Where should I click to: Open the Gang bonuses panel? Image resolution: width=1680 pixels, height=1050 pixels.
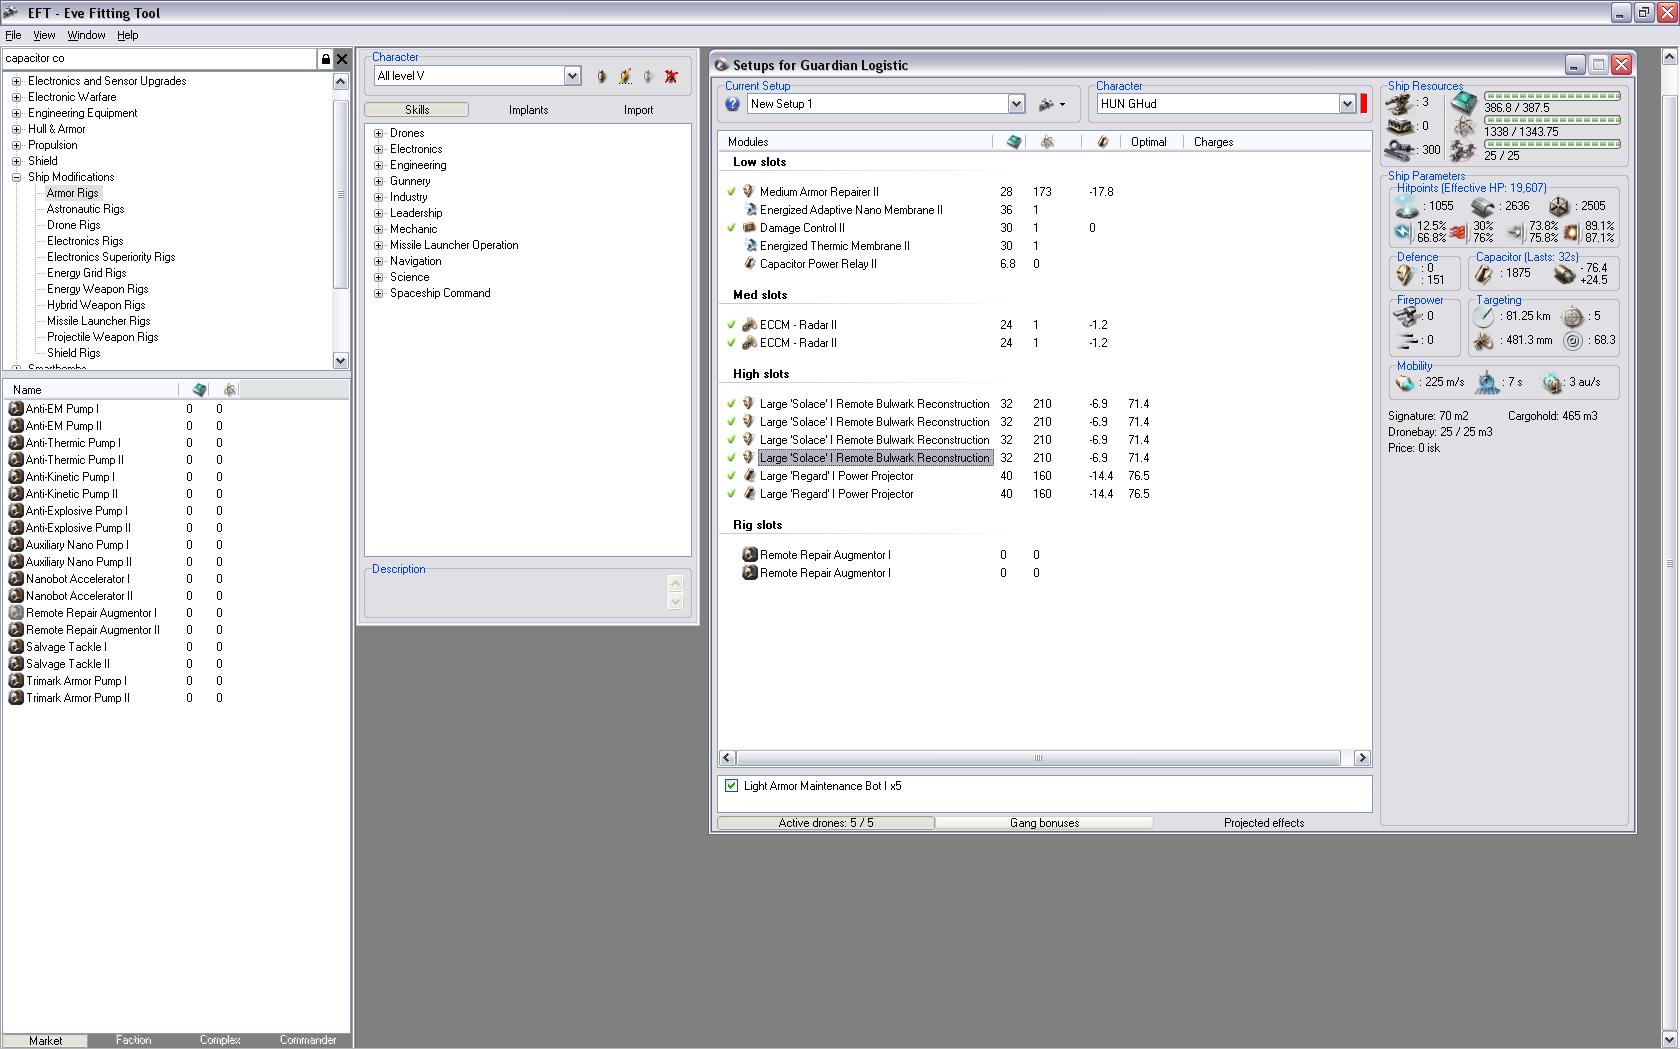1044,823
